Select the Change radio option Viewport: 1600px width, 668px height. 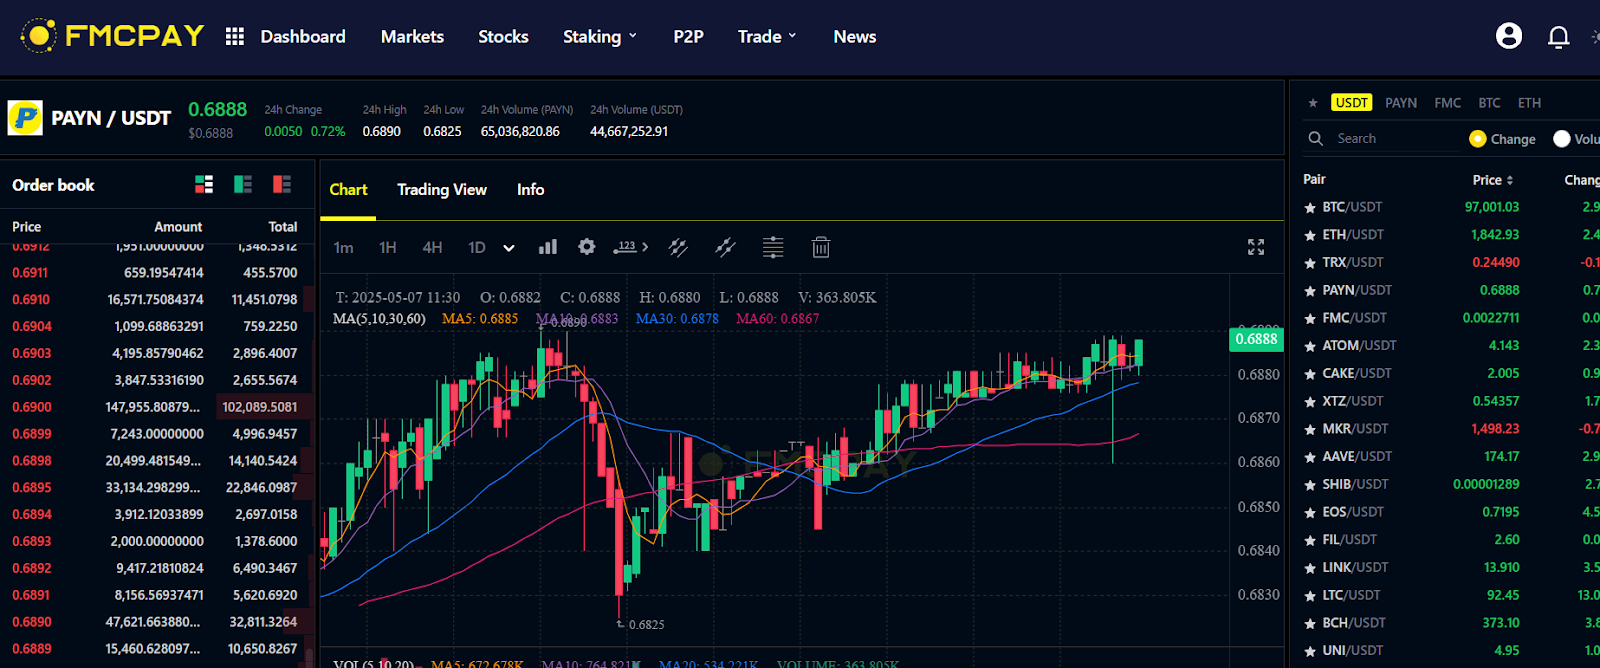[x=1478, y=139]
